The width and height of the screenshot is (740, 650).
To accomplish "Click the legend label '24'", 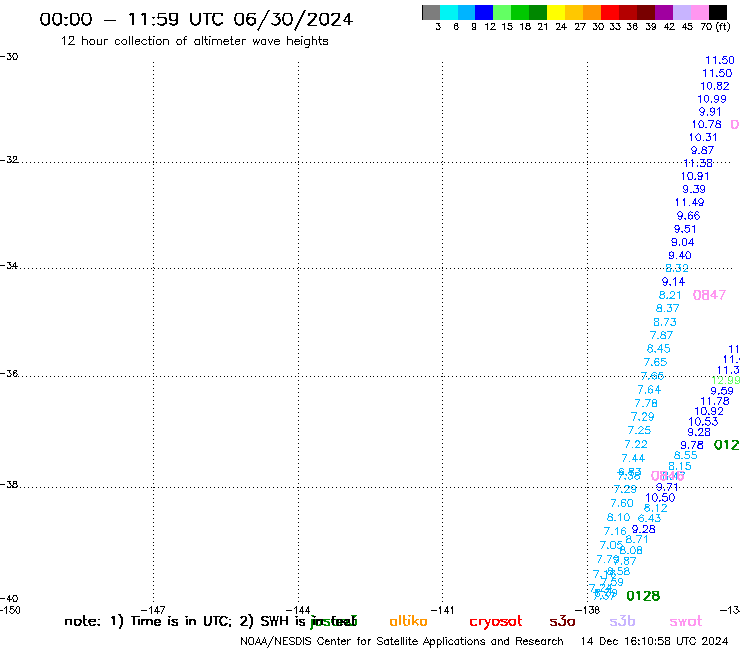I will coord(561,27).
